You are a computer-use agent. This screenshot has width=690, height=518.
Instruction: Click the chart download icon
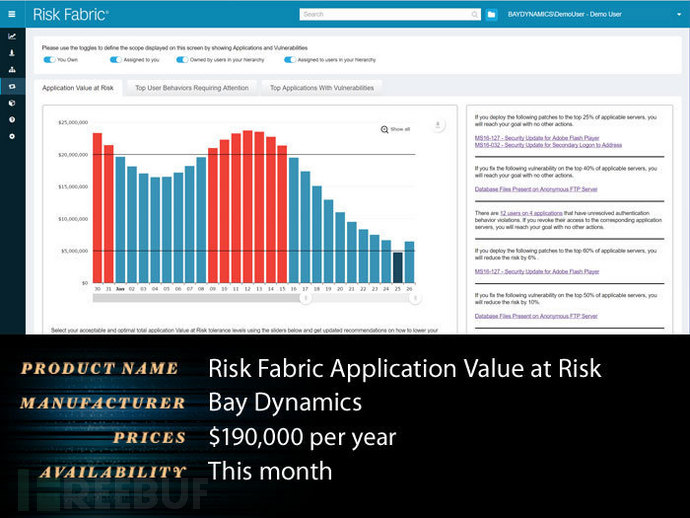click(437, 125)
